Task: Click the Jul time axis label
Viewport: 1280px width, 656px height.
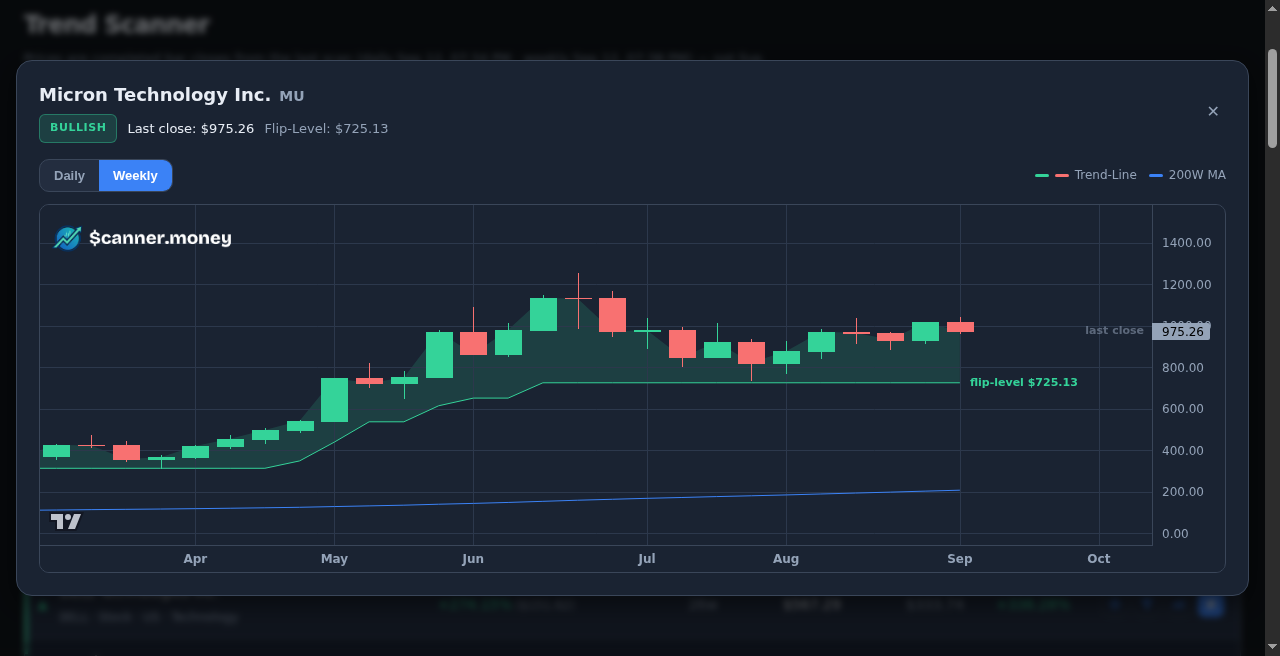Action: click(647, 559)
